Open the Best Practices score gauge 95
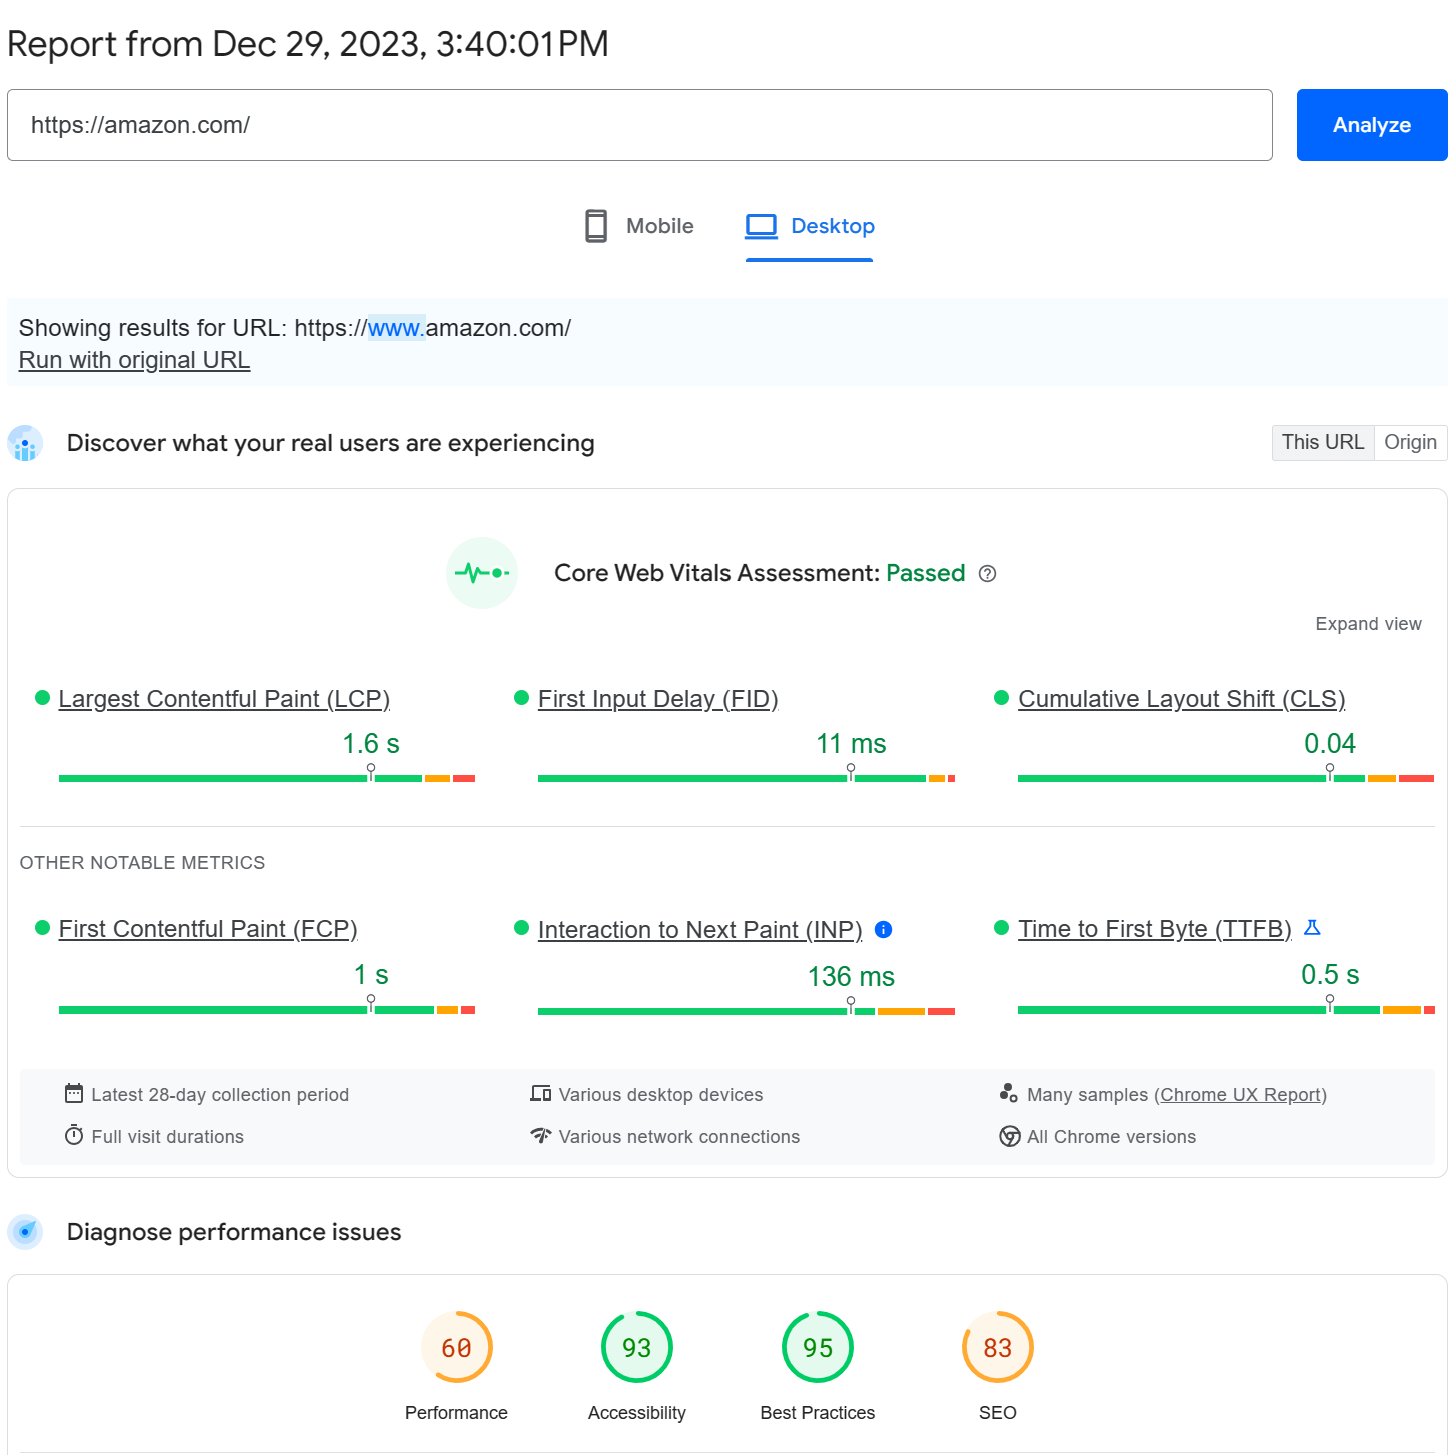Screen dimensions: 1452x1455 pos(817,1348)
